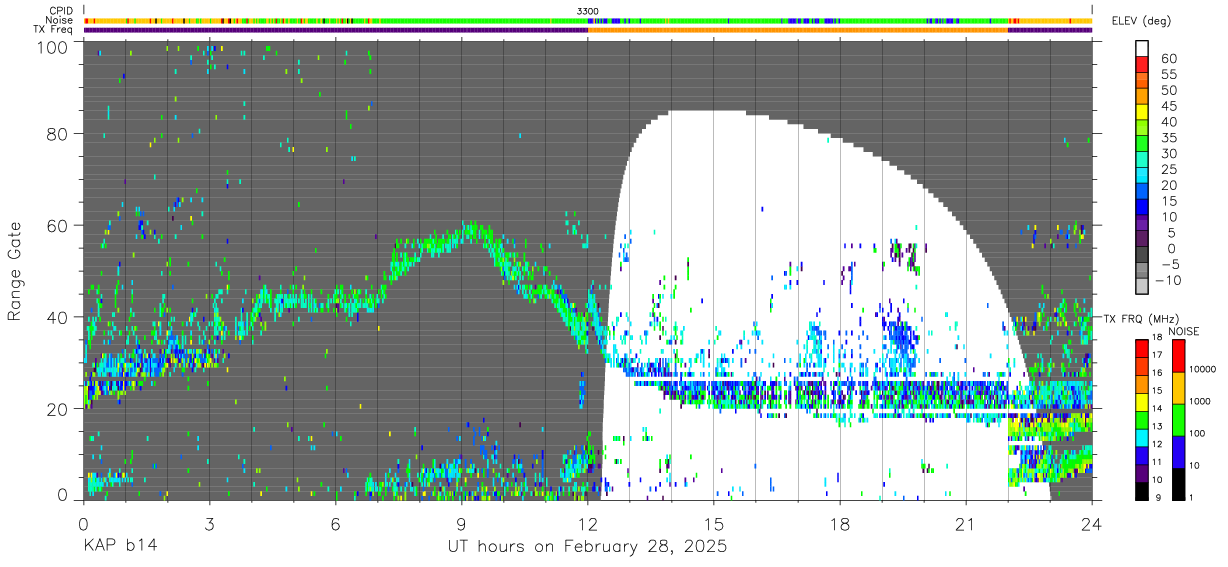The width and height of the screenshot is (1228, 567).
Task: Click the 100 tick on Range Gate axis
Action: click(52, 46)
